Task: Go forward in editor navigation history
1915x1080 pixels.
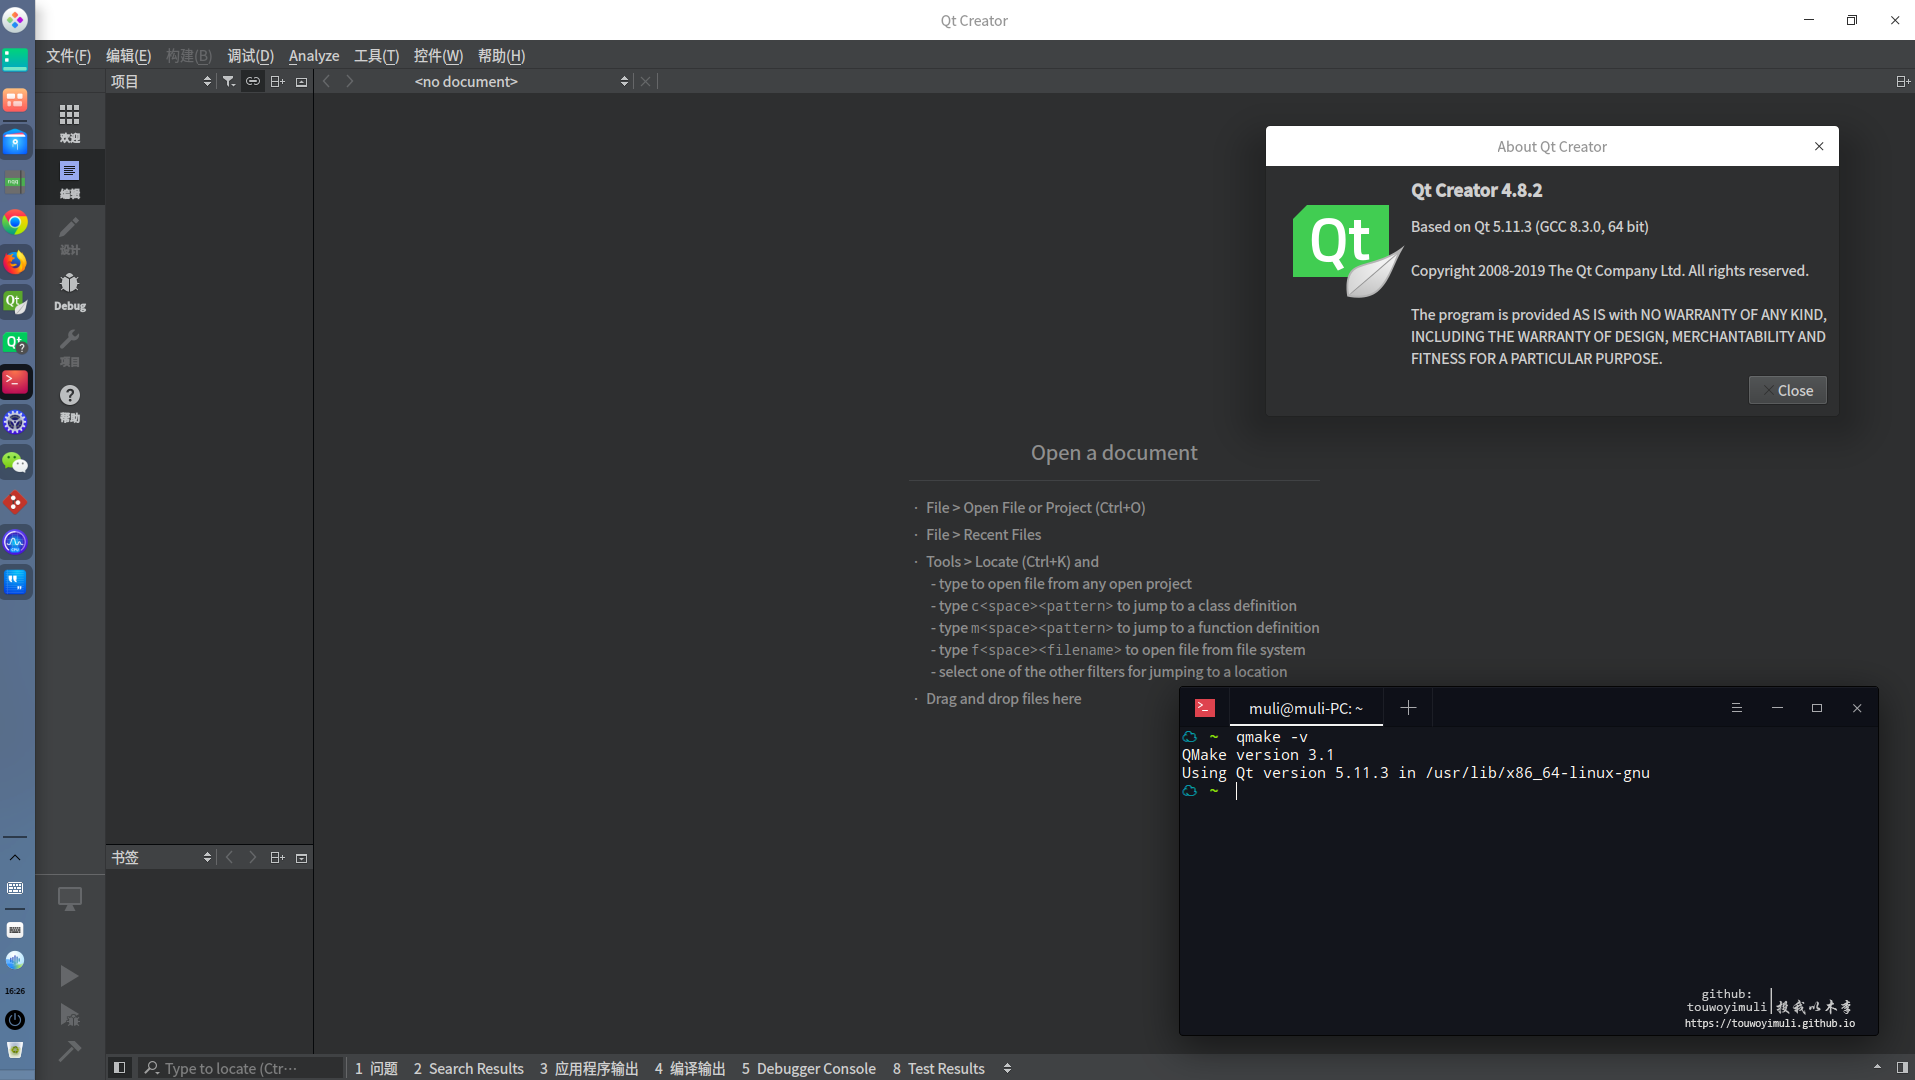Action: click(x=350, y=81)
